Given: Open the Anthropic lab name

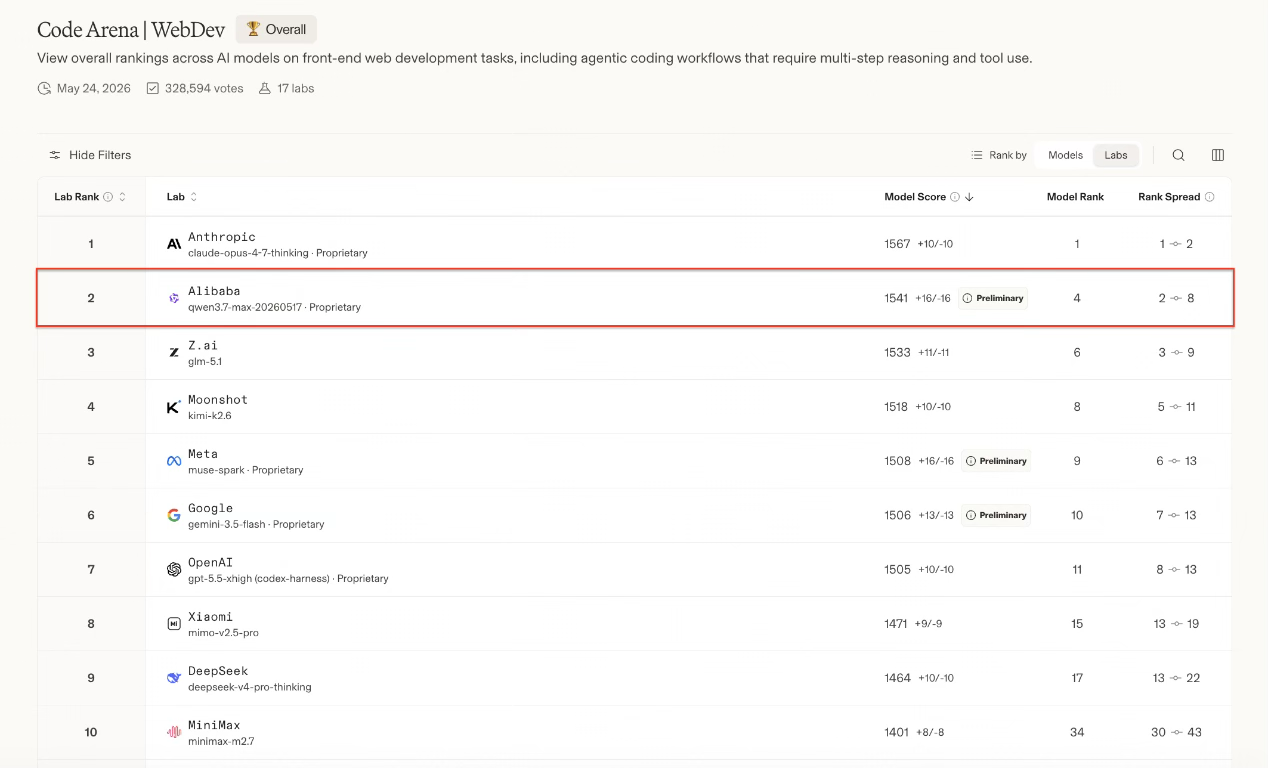Looking at the screenshot, I should pos(222,237).
